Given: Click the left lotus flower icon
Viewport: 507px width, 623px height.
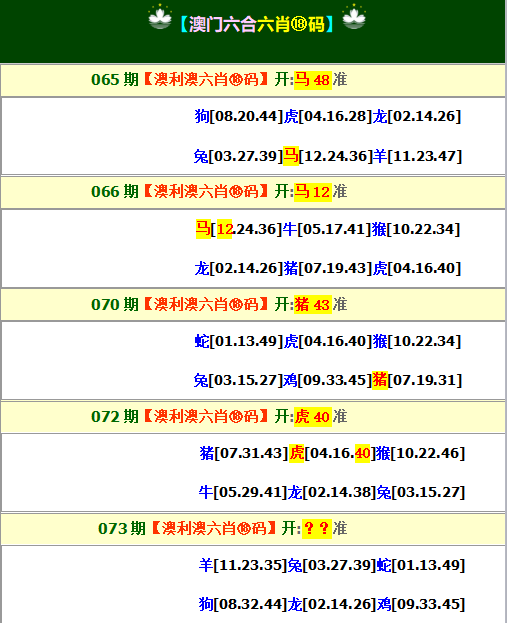Looking at the screenshot, I should pos(160,17).
